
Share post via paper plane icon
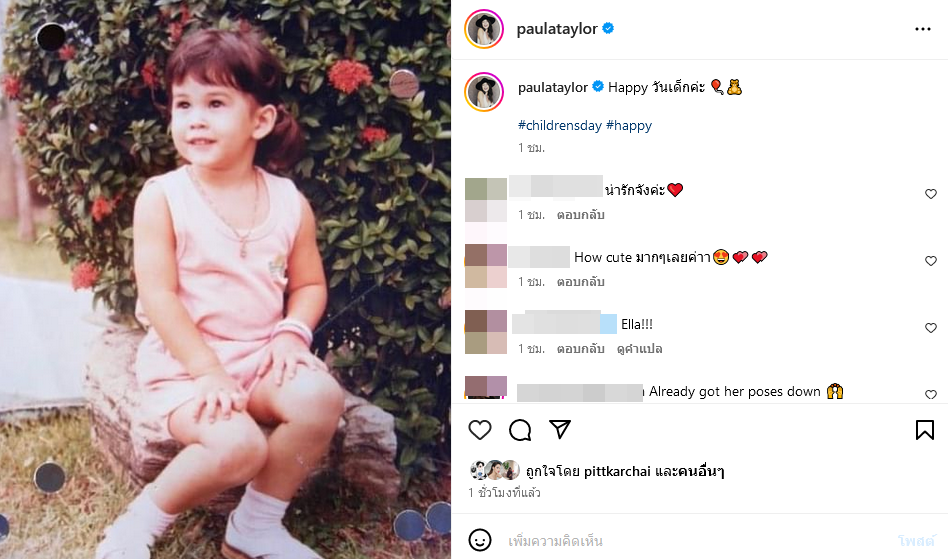click(560, 429)
